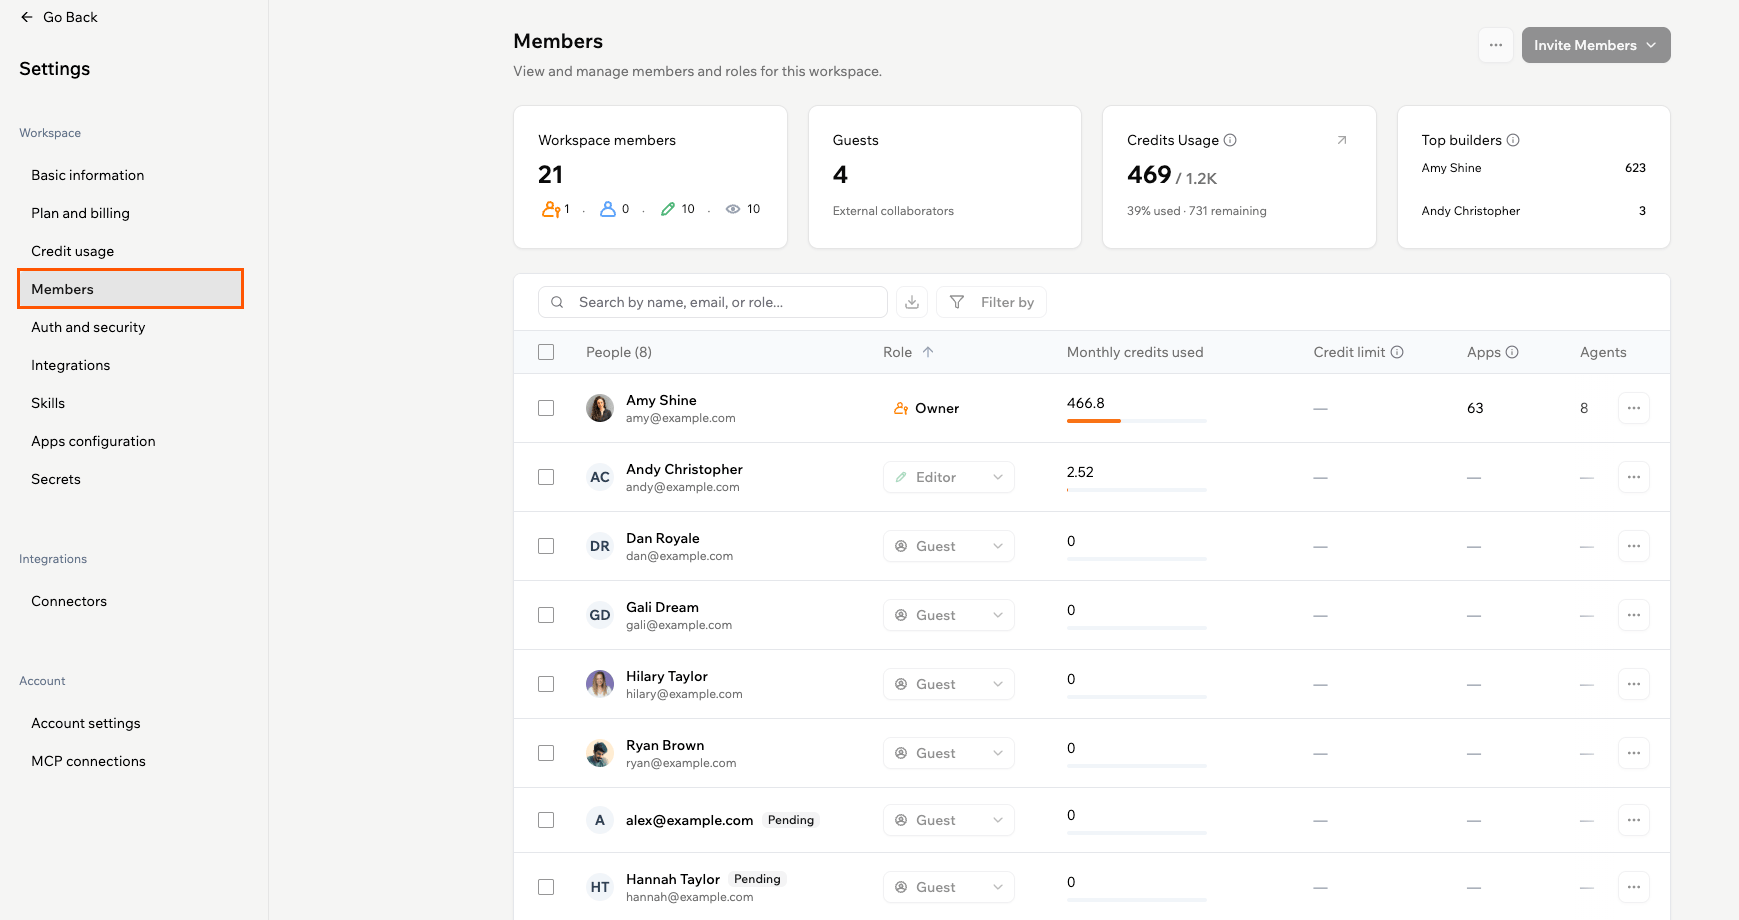This screenshot has width=1739, height=920.
Task: Expand the Invite Members dropdown
Action: coord(1596,45)
